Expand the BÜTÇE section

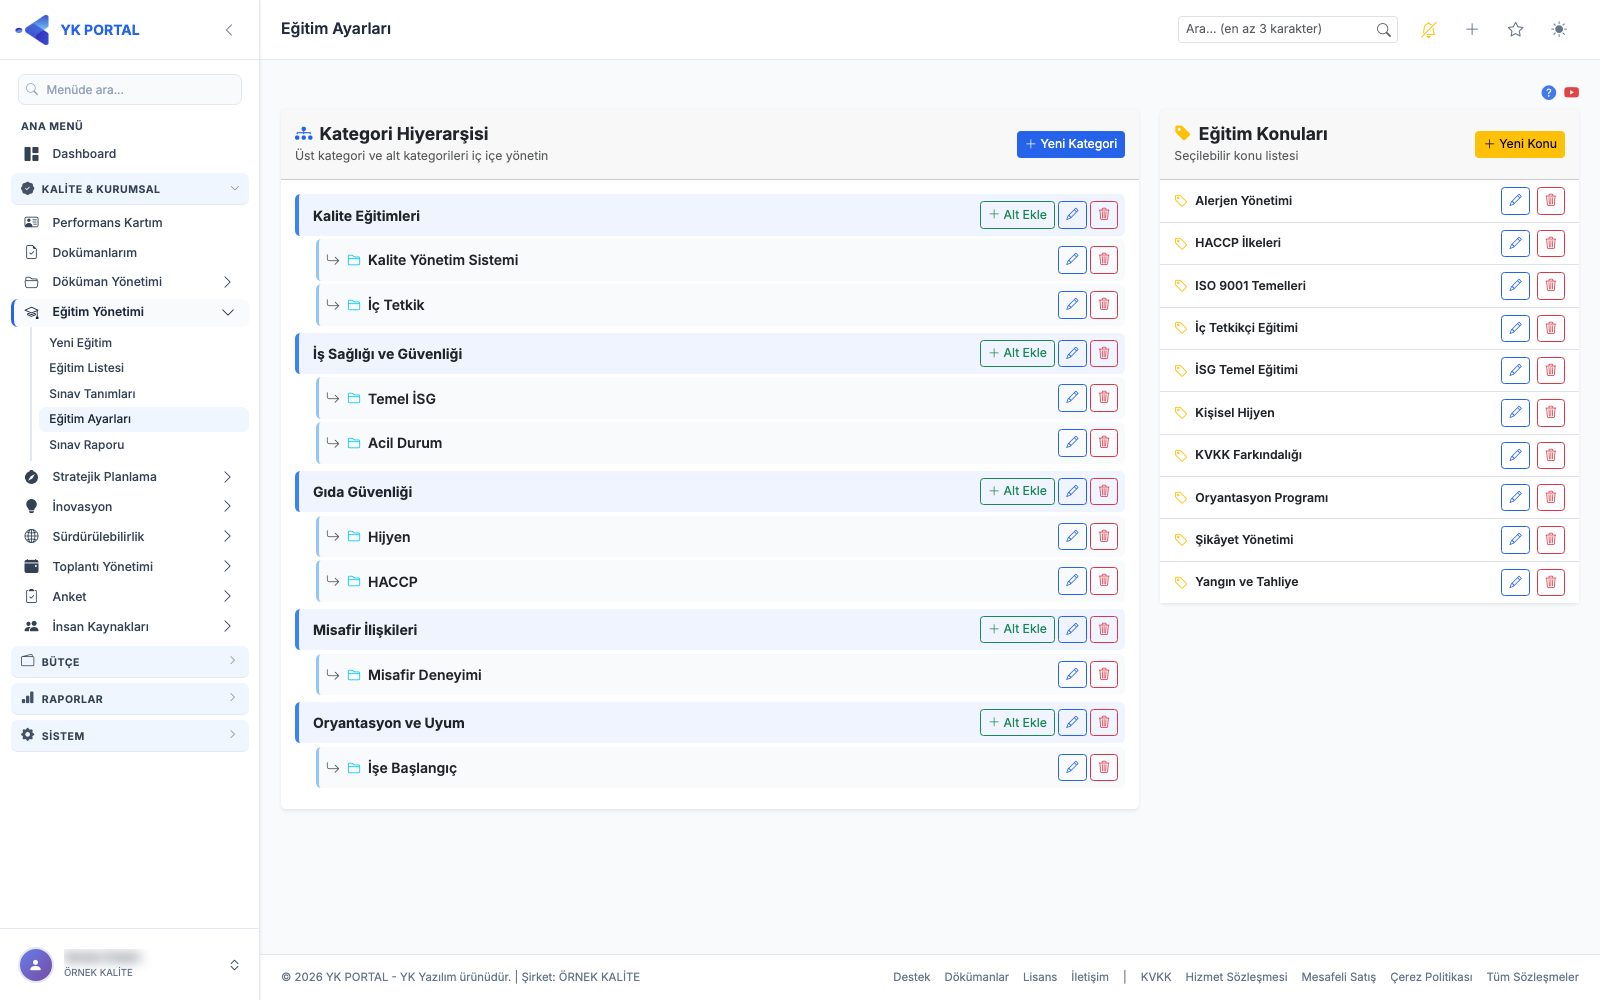point(130,662)
